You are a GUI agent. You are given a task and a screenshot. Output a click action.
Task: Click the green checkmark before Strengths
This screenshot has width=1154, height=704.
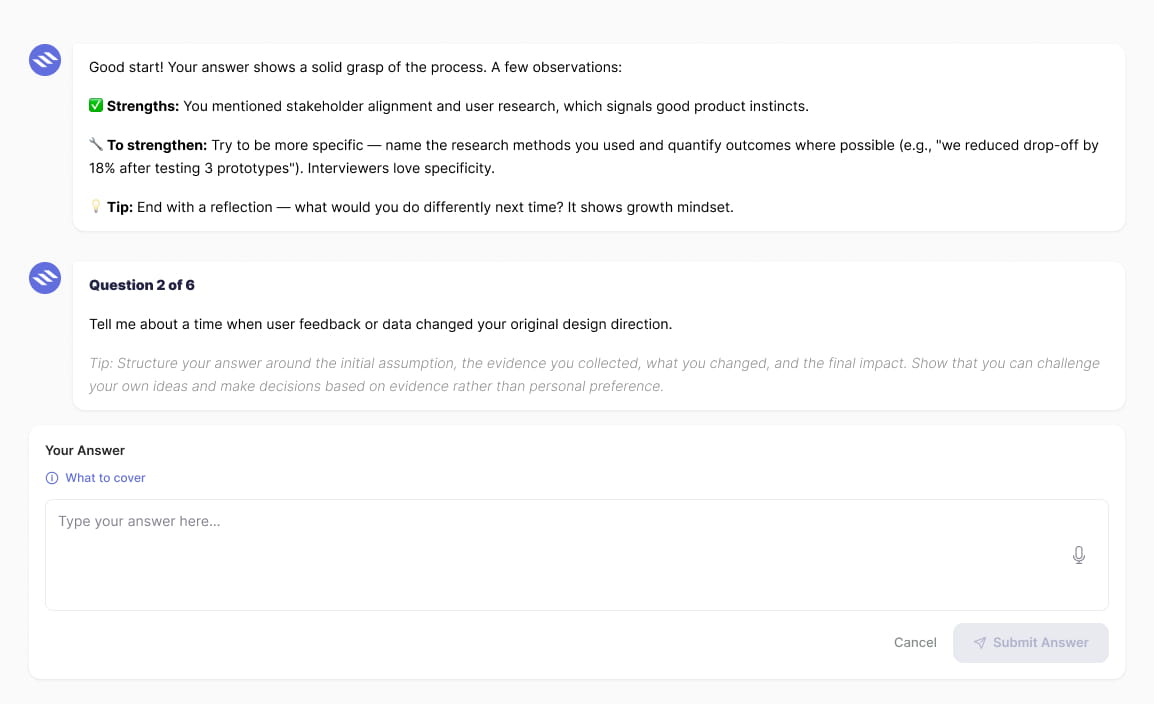tap(96, 105)
